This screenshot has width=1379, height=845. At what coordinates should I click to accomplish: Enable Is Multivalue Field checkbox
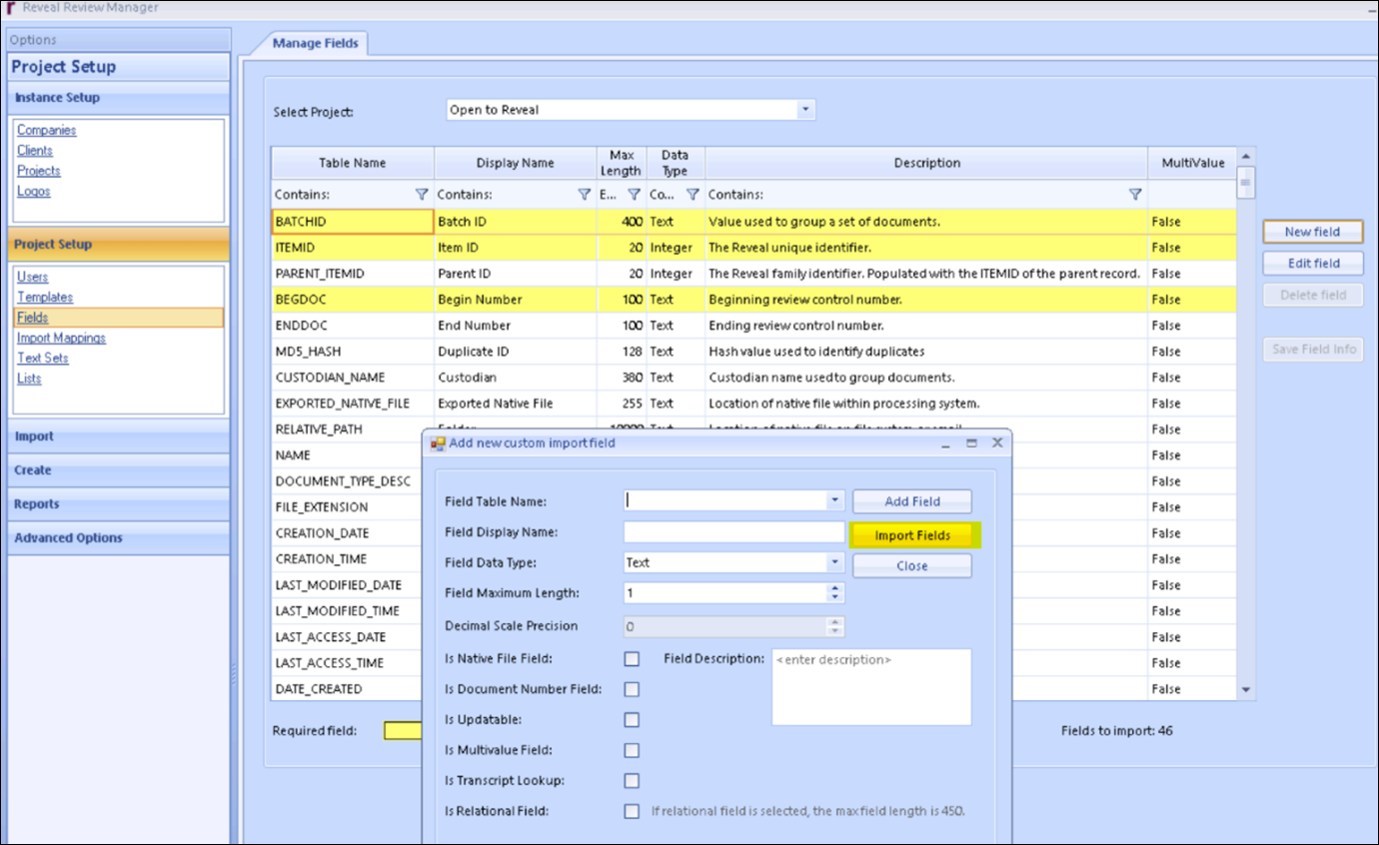click(632, 750)
